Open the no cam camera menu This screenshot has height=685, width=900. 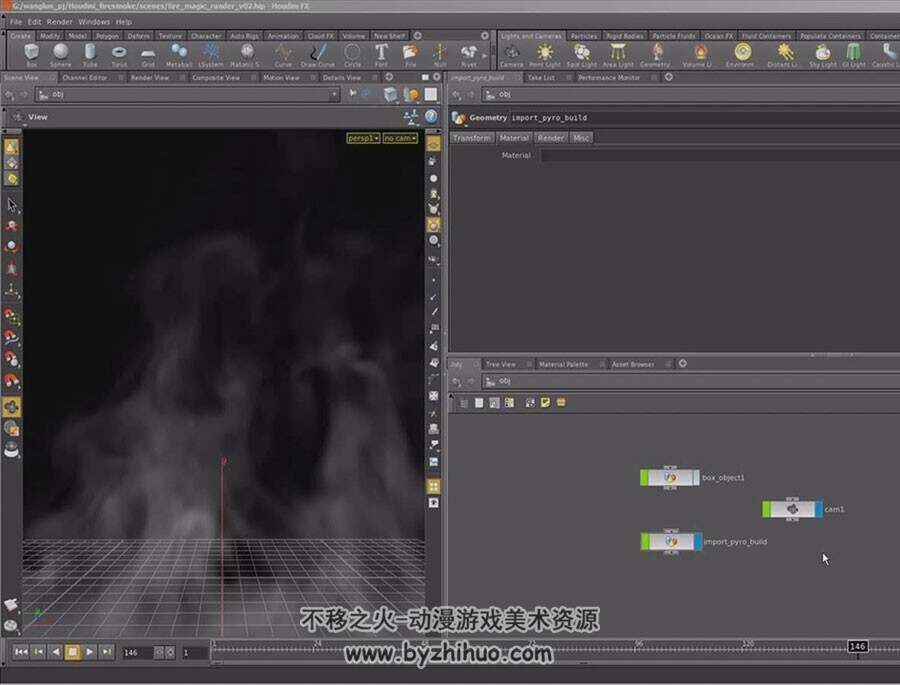[x=400, y=138]
